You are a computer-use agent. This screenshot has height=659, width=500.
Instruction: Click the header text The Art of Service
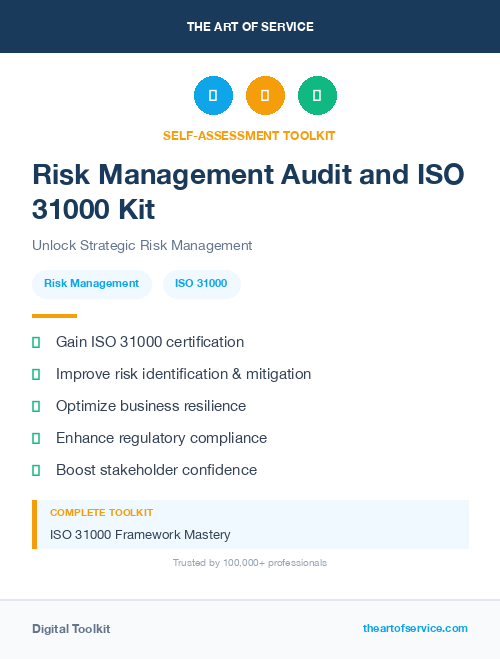pyautogui.click(x=250, y=27)
